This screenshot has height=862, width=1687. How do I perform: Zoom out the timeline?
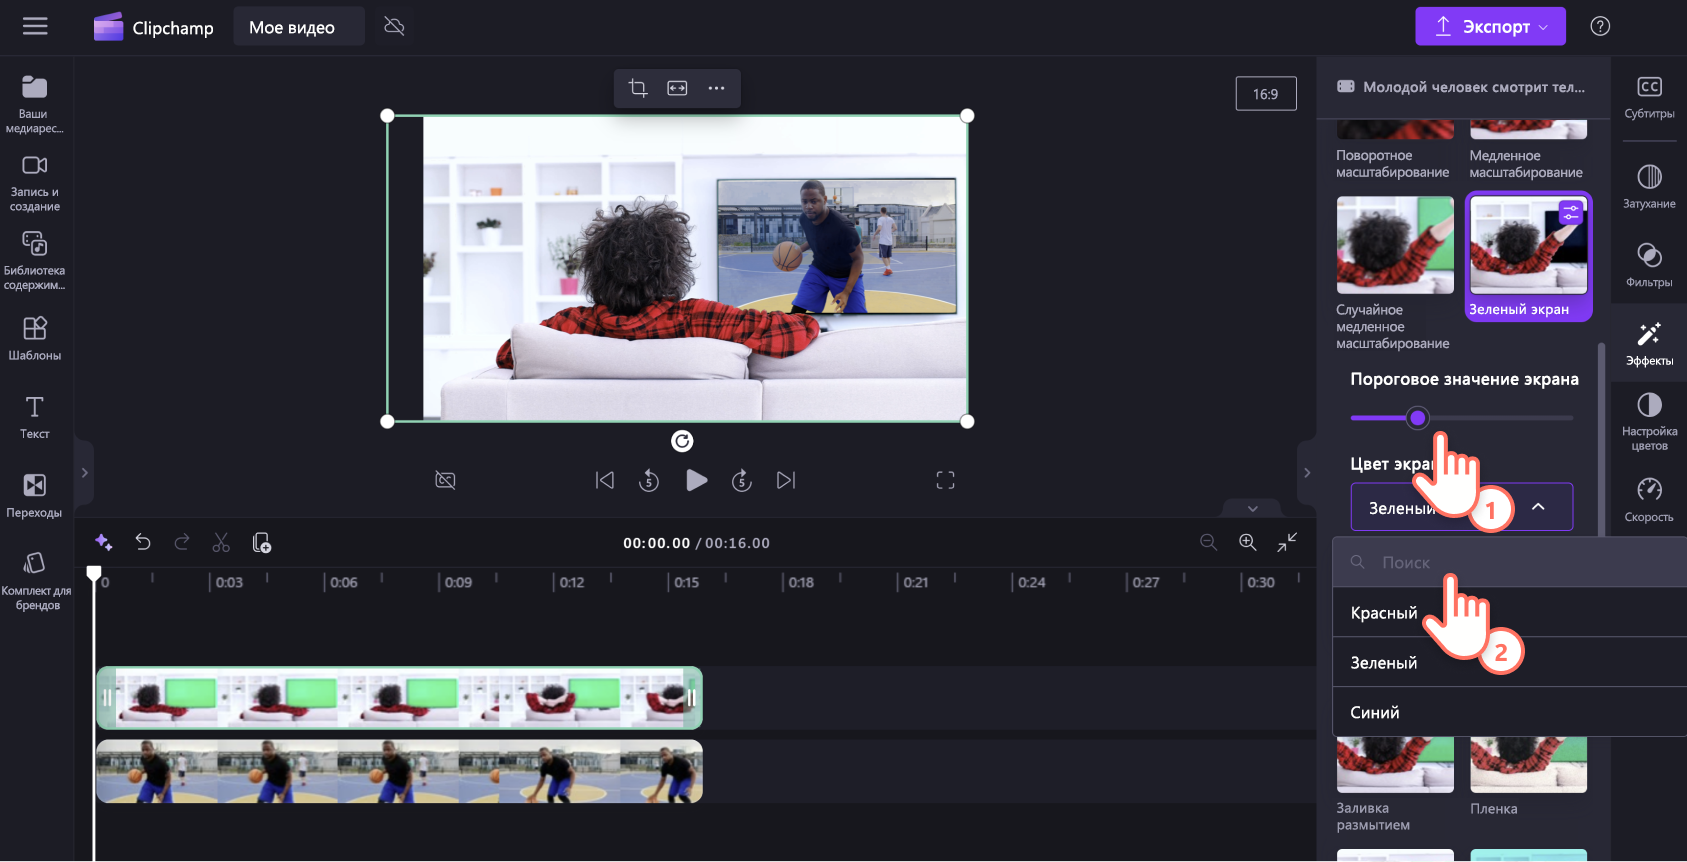(x=1208, y=542)
